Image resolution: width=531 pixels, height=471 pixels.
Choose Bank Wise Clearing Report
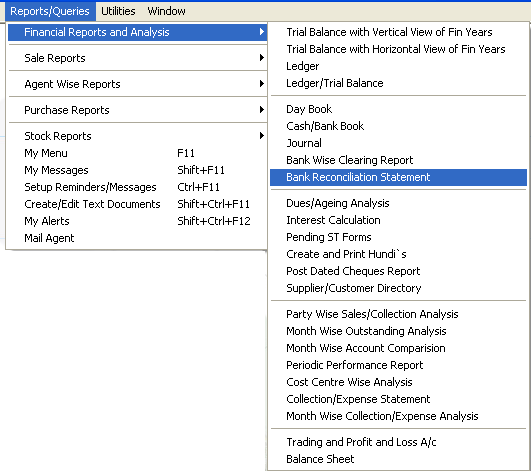click(x=398, y=160)
